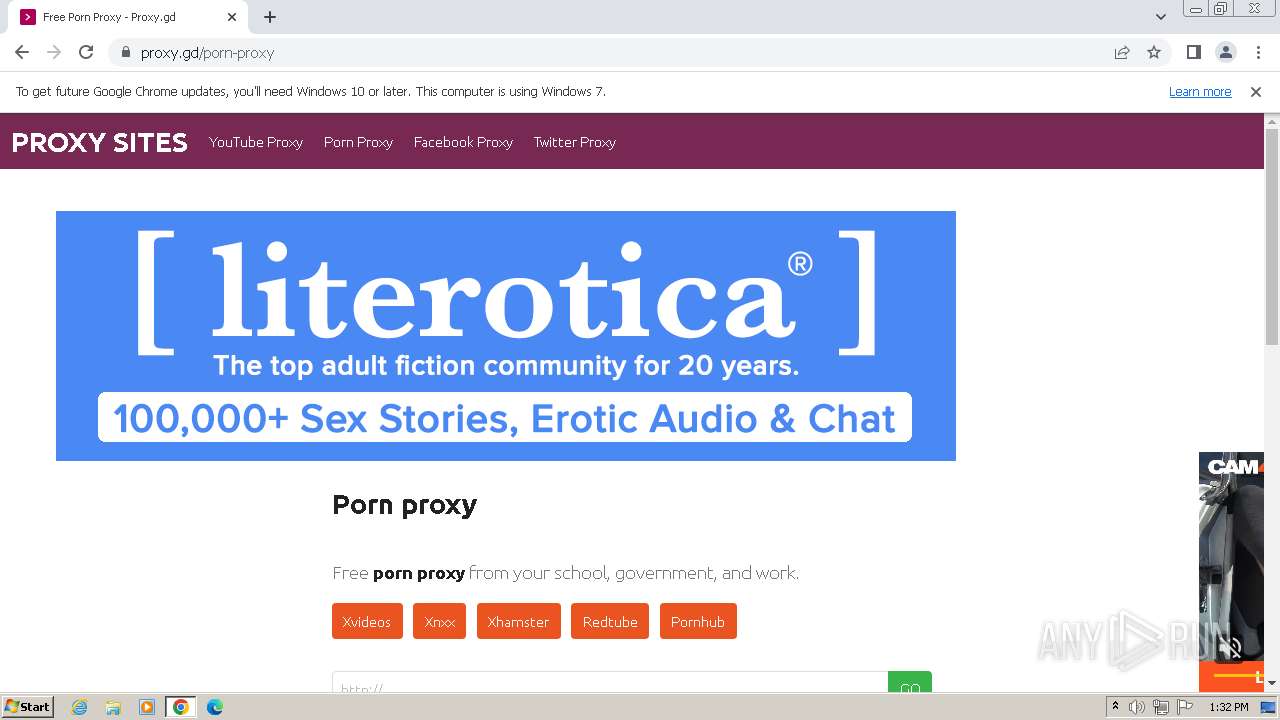Select the Free Porn Proxy tab
The image size is (1280, 720).
click(130, 17)
